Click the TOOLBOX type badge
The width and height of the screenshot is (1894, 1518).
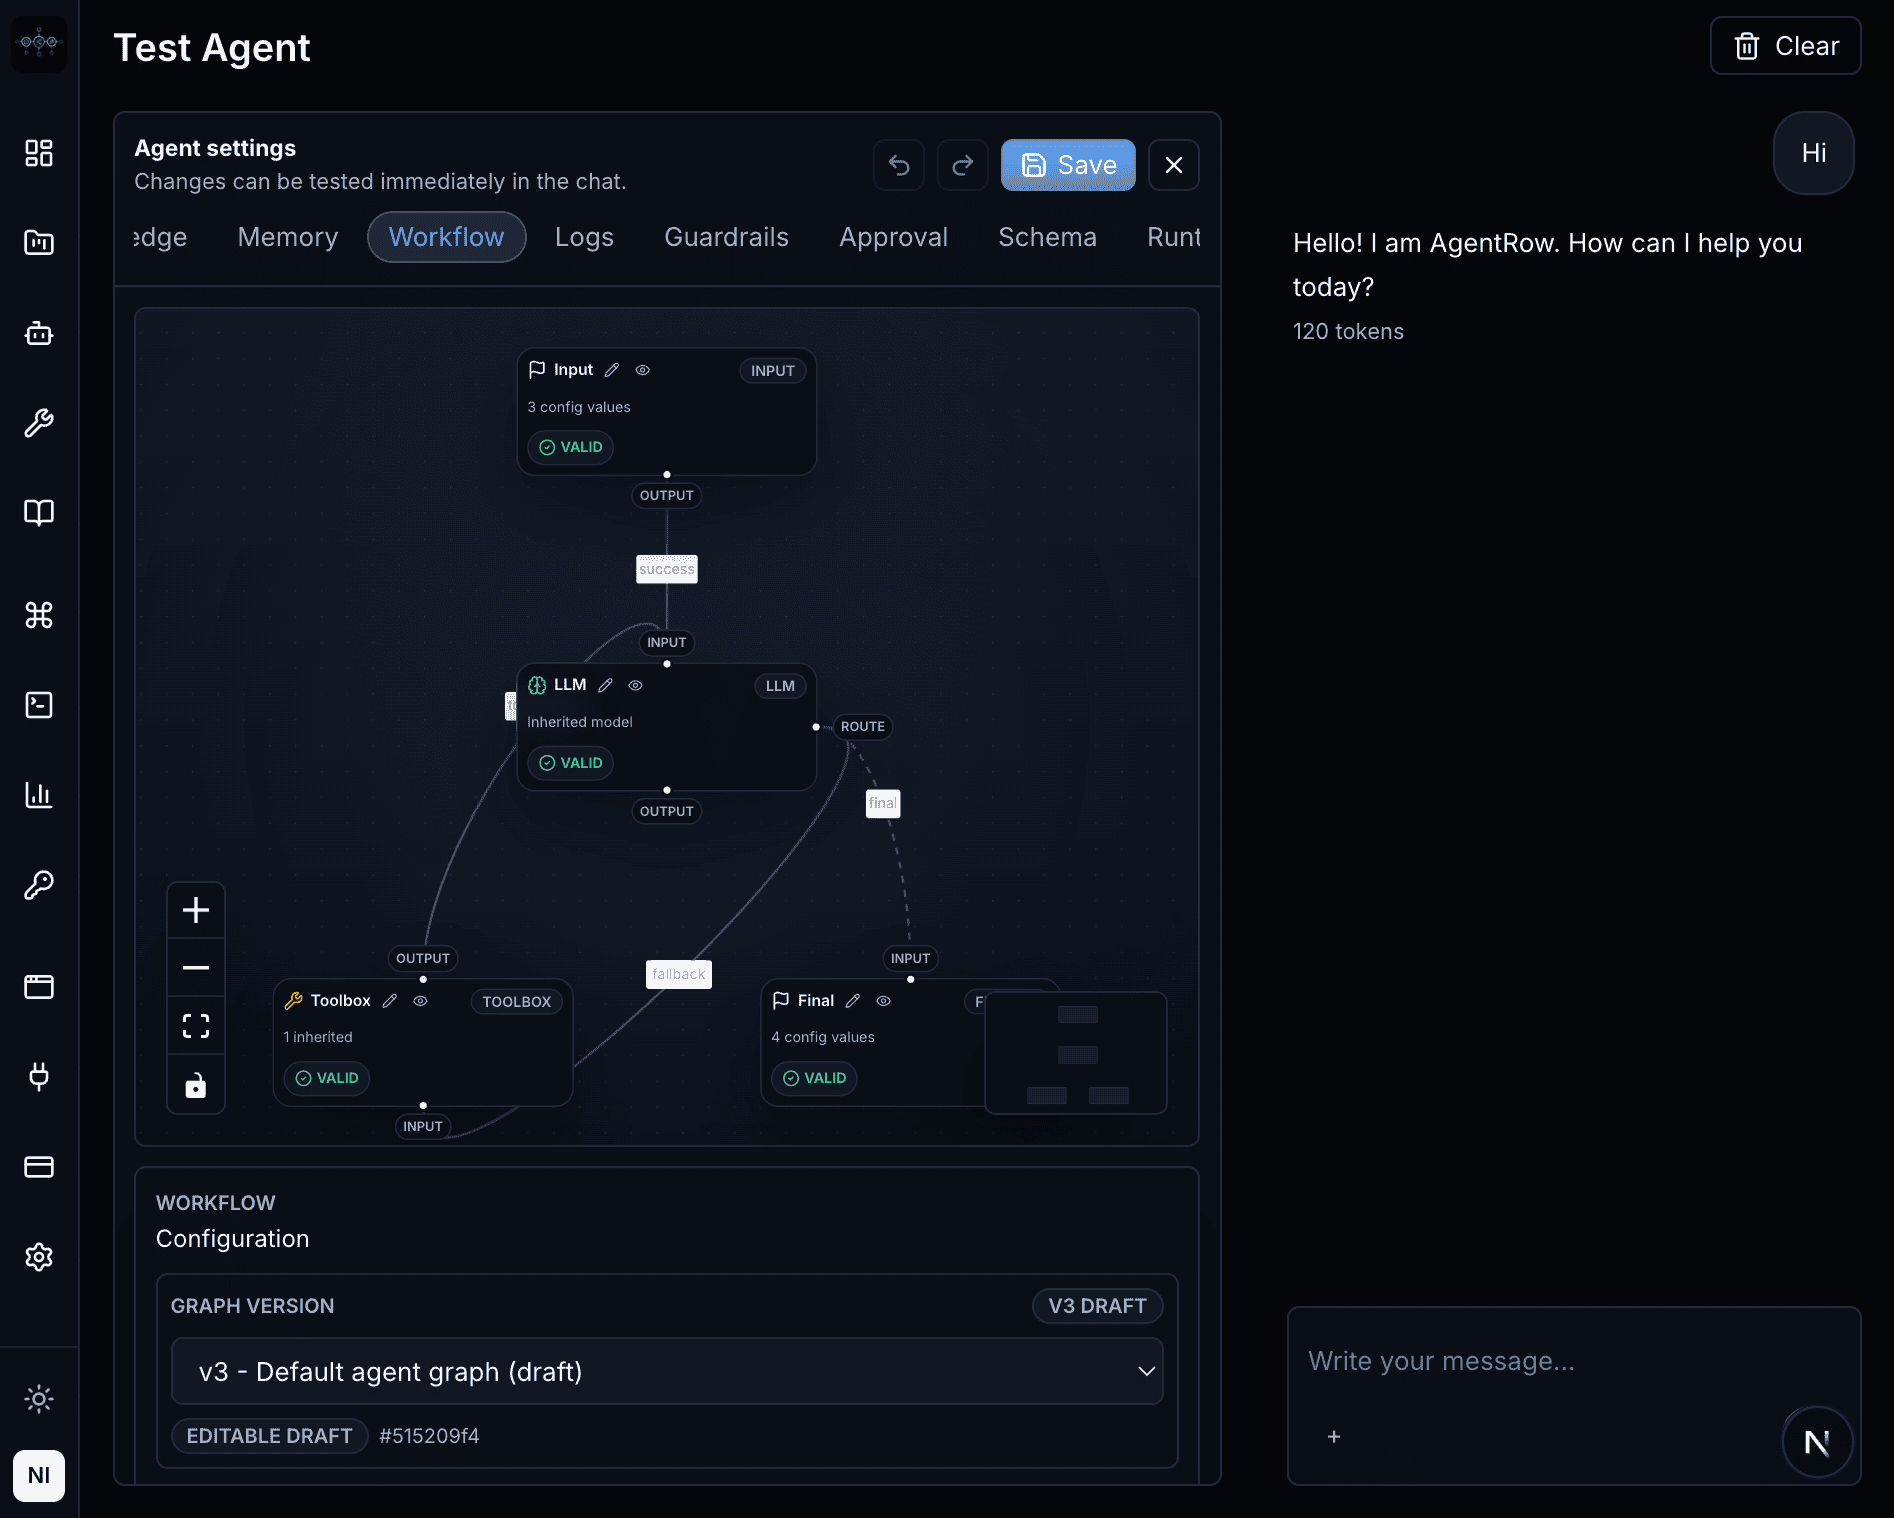516,1002
